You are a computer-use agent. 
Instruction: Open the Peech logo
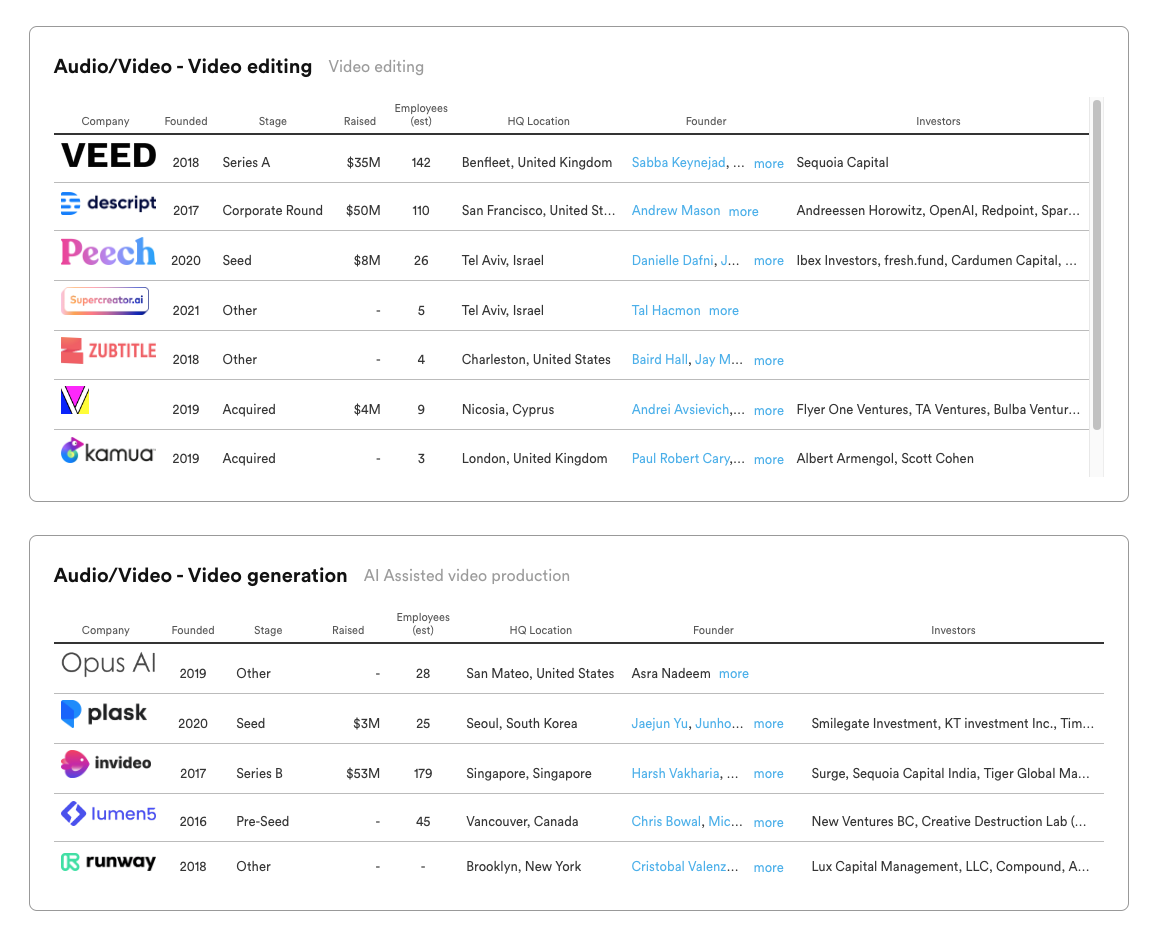pos(108,252)
